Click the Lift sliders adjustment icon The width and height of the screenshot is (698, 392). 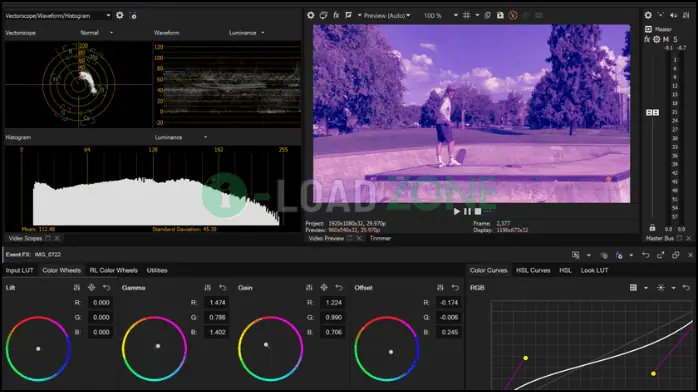(x=77, y=287)
